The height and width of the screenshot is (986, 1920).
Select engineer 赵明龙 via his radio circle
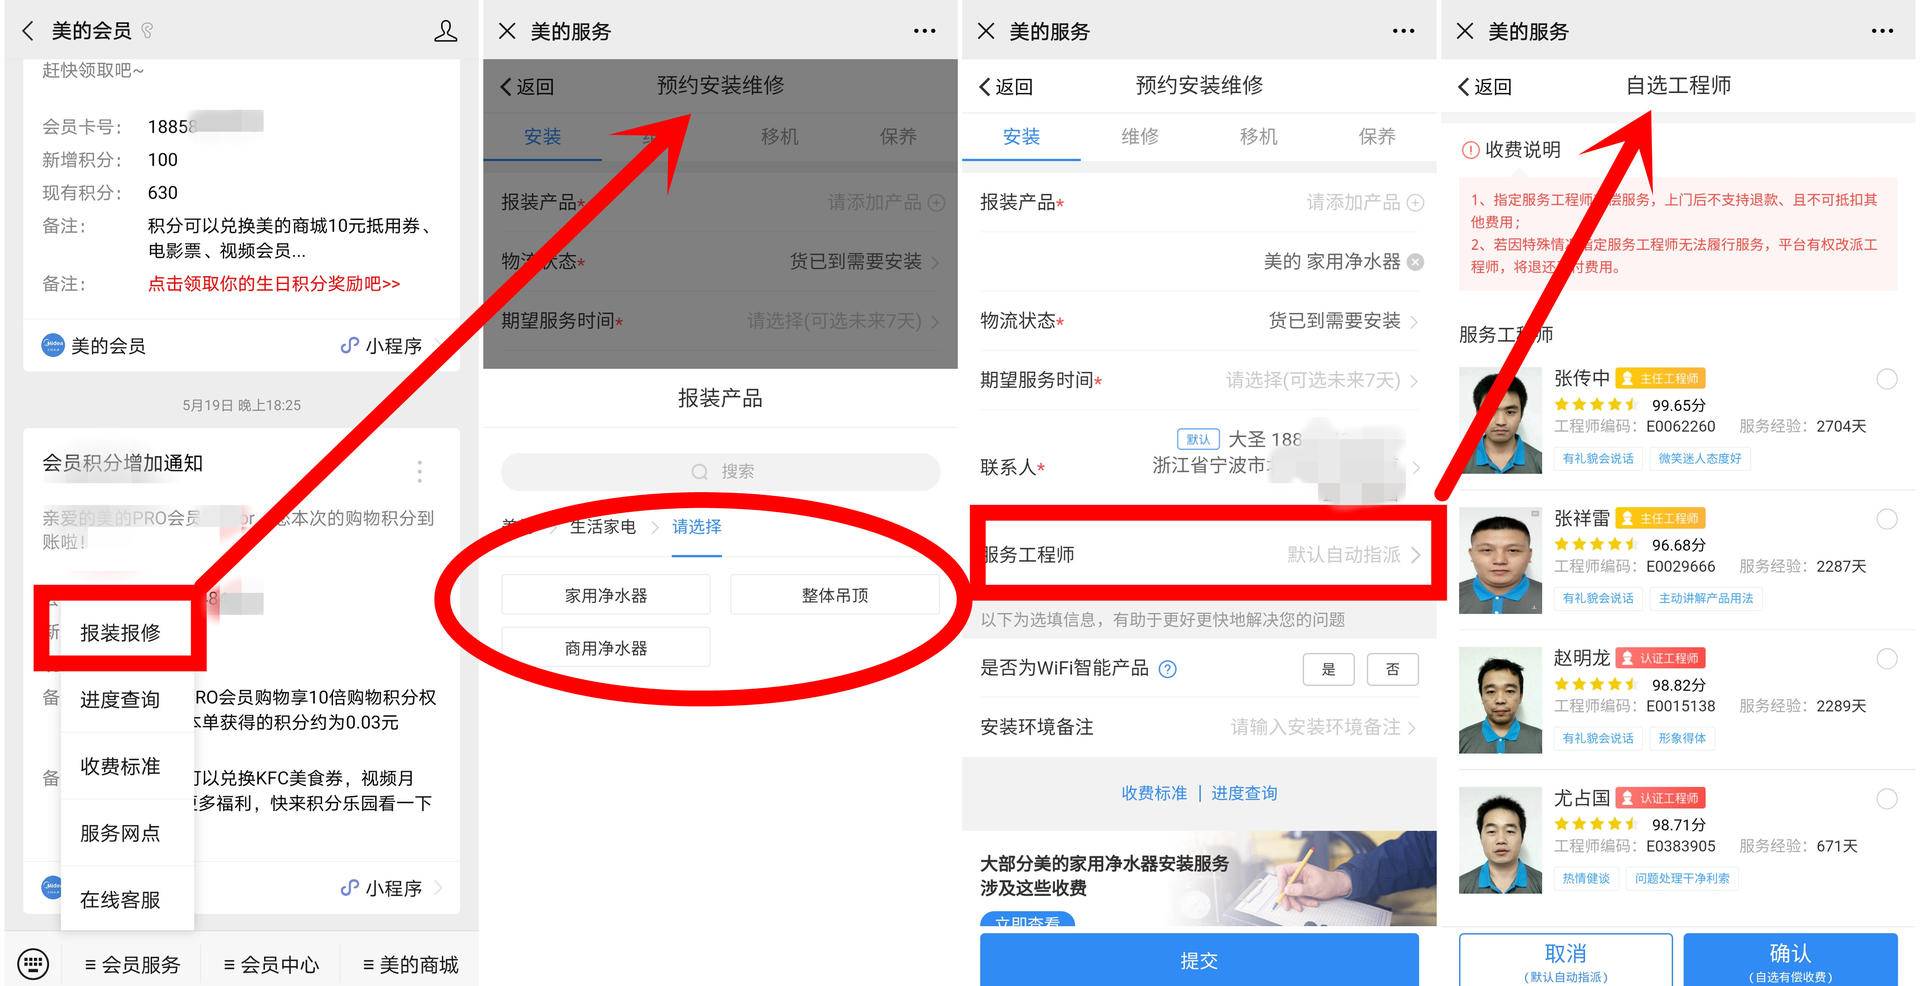[1888, 659]
